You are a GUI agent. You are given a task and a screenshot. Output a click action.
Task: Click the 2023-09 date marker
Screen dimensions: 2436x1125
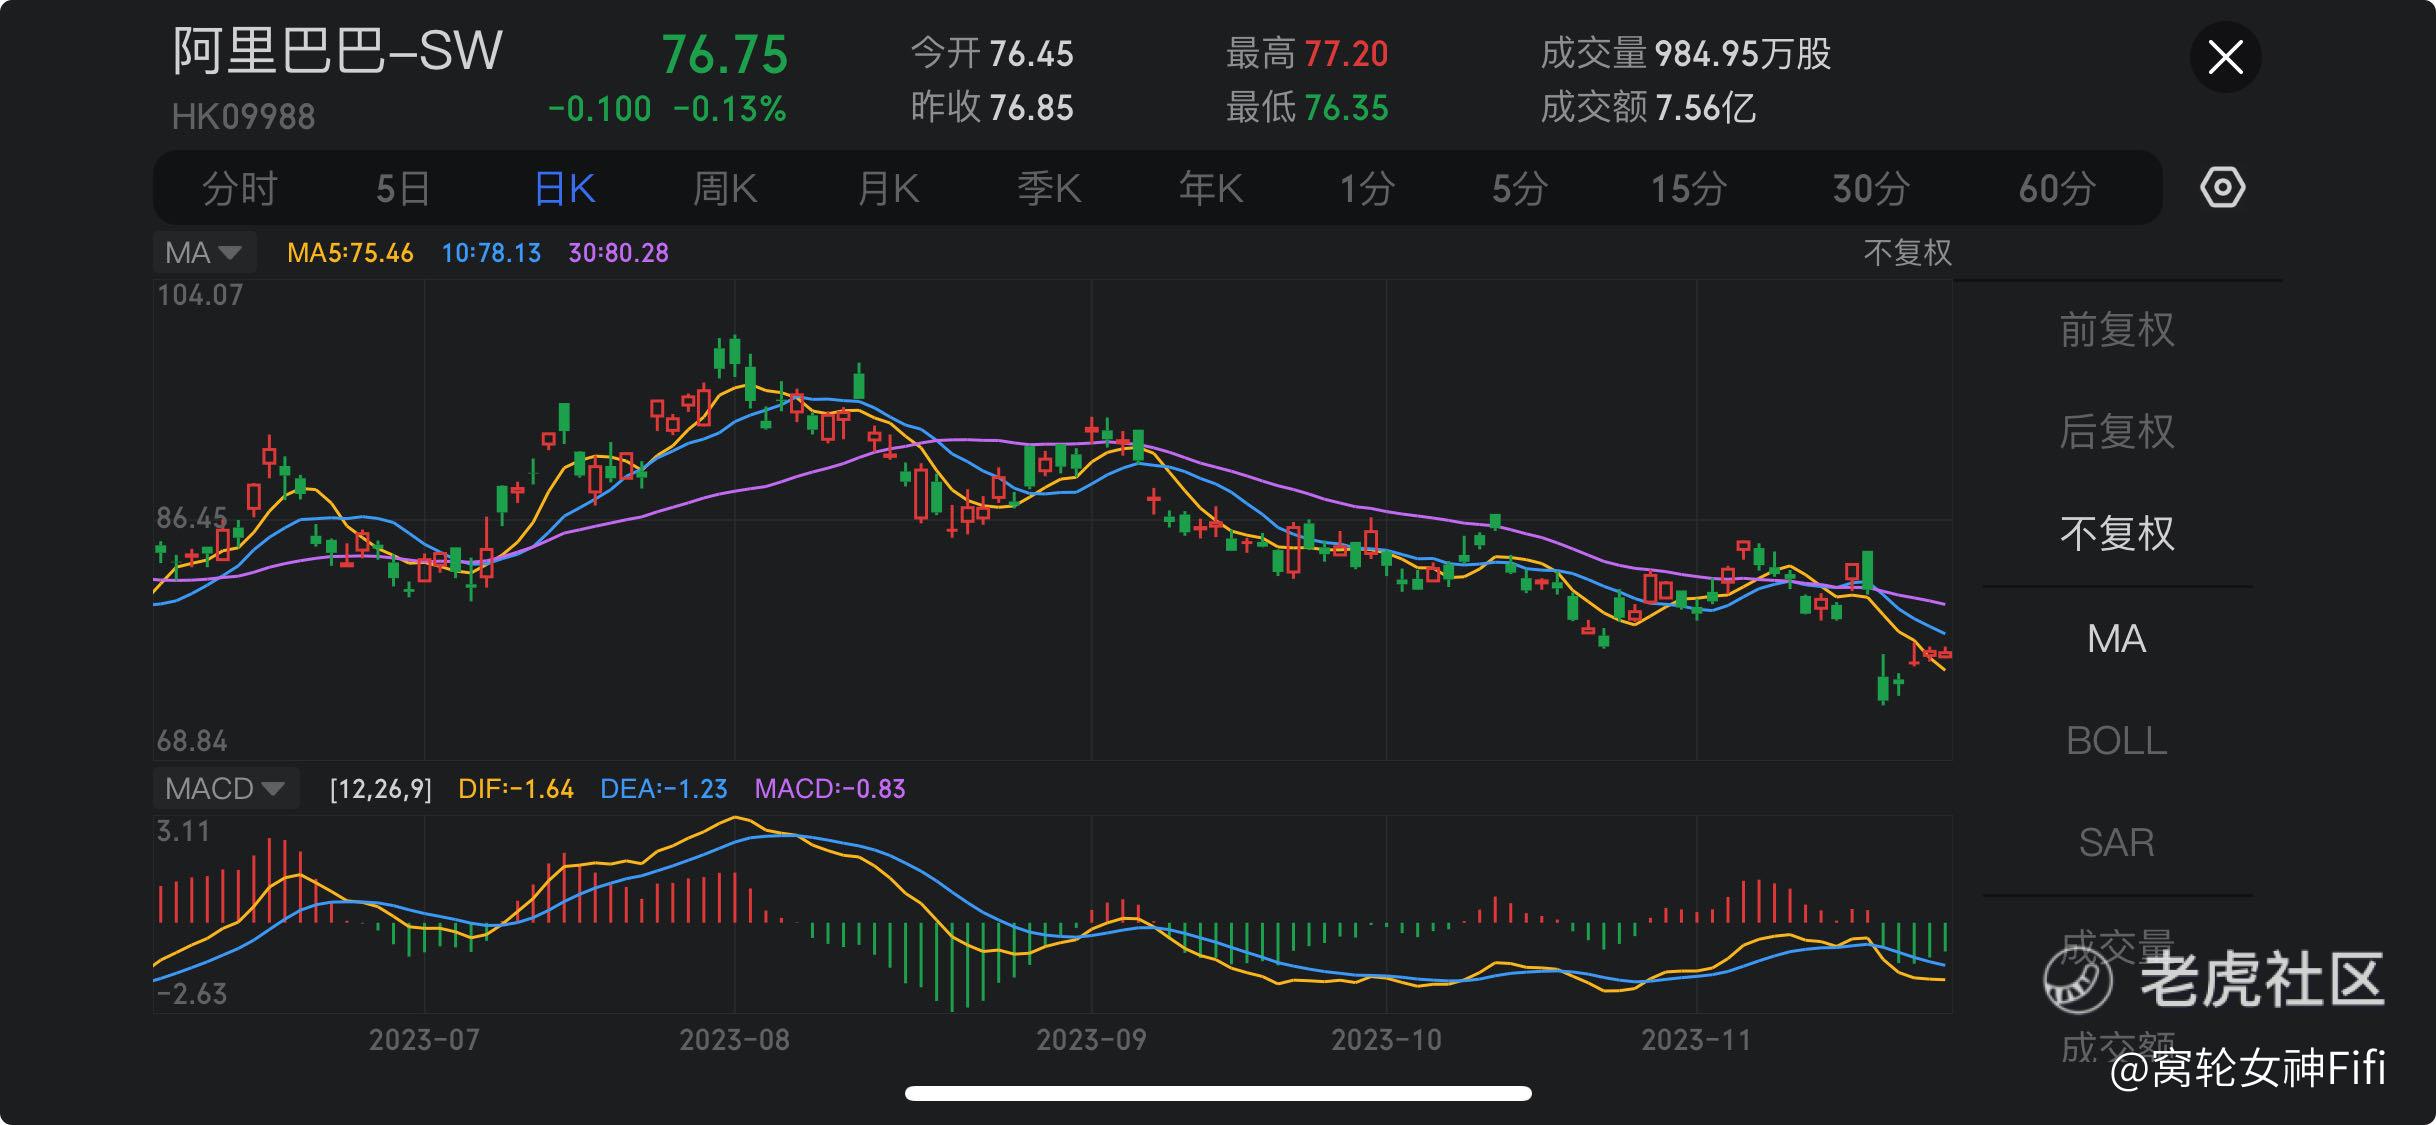coord(1091,1040)
